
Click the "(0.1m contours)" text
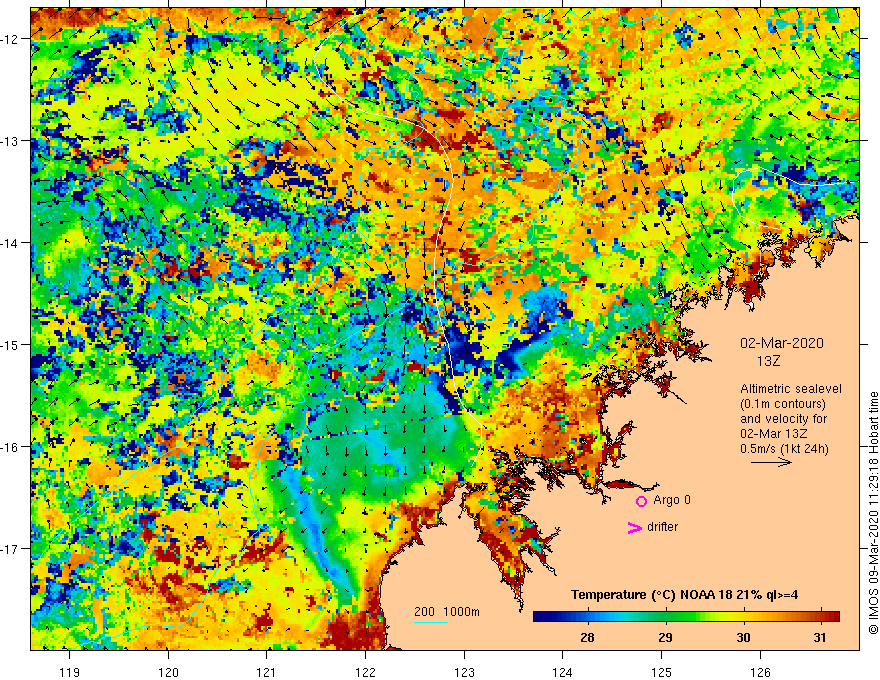tap(783, 404)
